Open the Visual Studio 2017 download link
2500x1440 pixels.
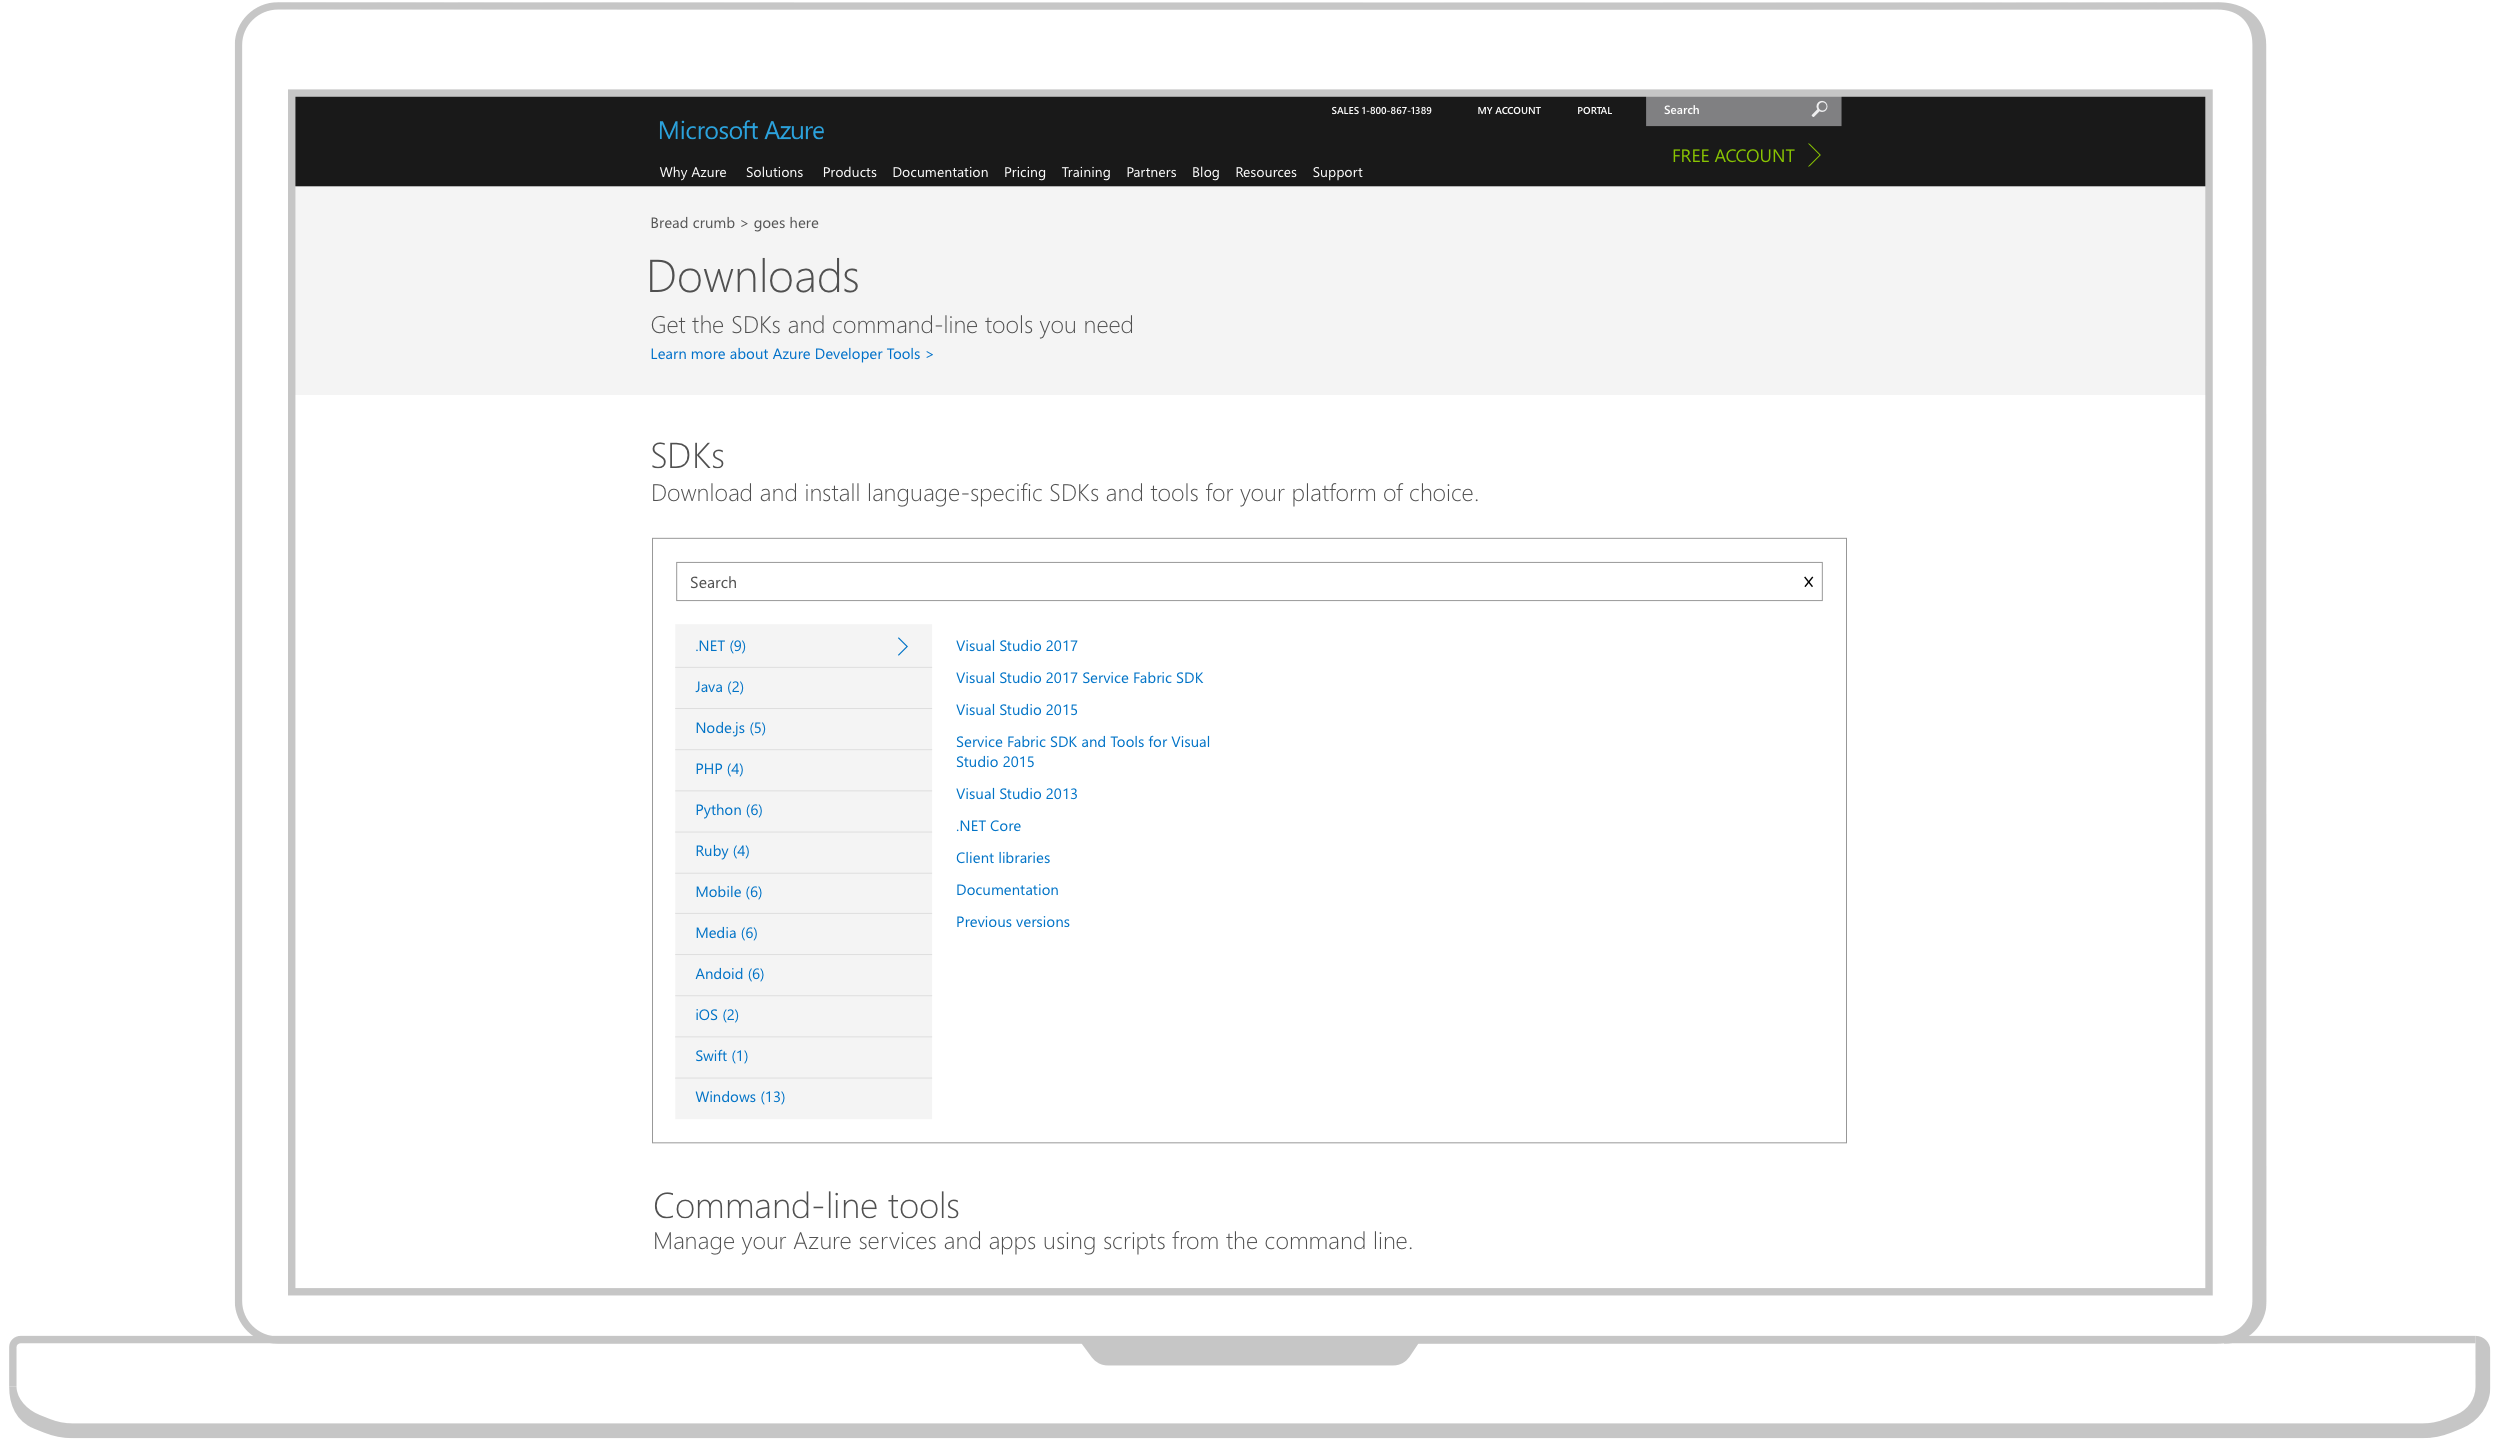1016,646
